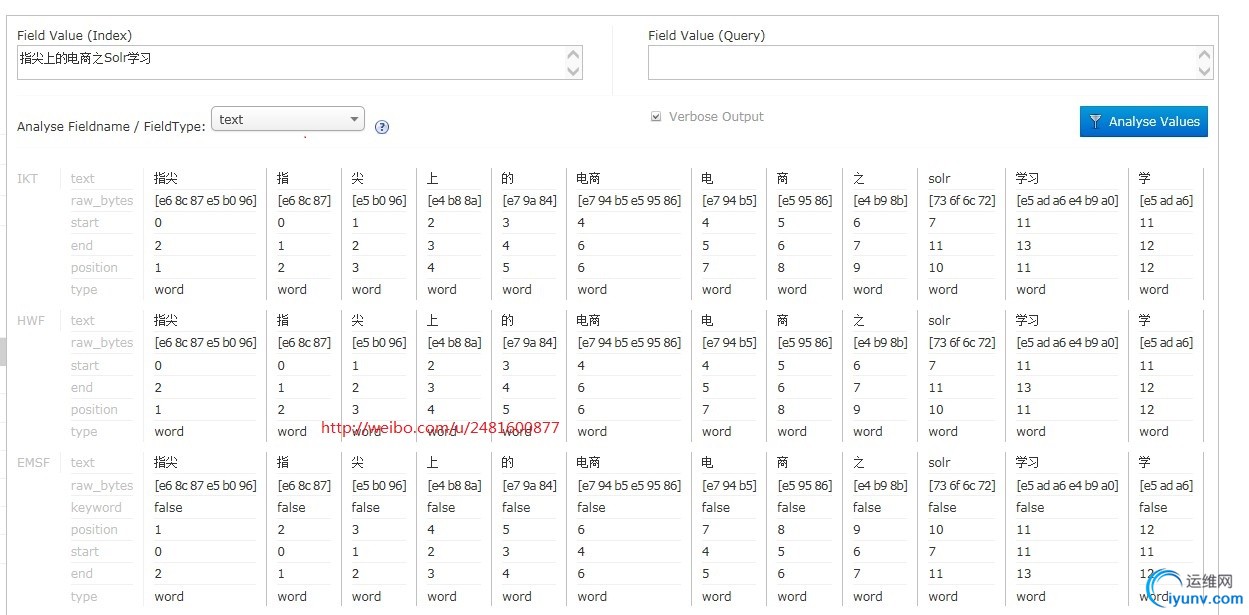The image size is (1249, 615).
Task: Click the funnel icon on Analyse Values
Action: click(x=1095, y=122)
